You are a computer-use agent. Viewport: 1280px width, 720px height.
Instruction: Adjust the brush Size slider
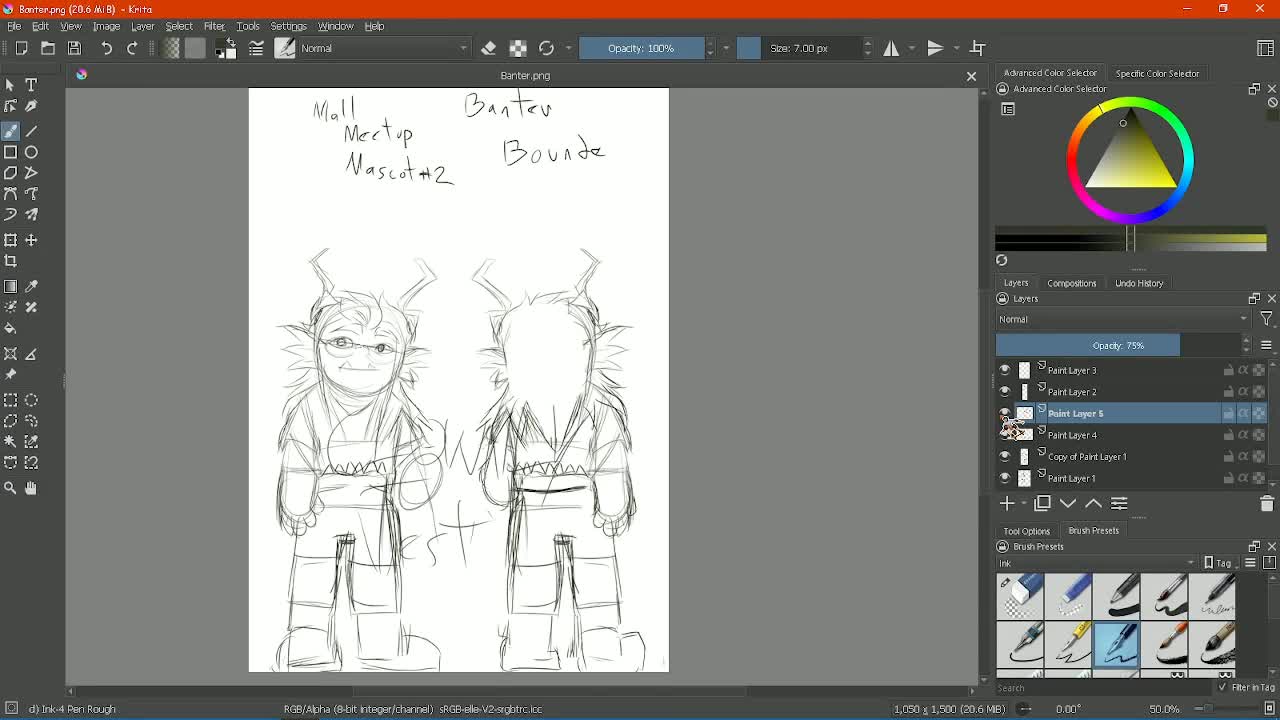799,48
